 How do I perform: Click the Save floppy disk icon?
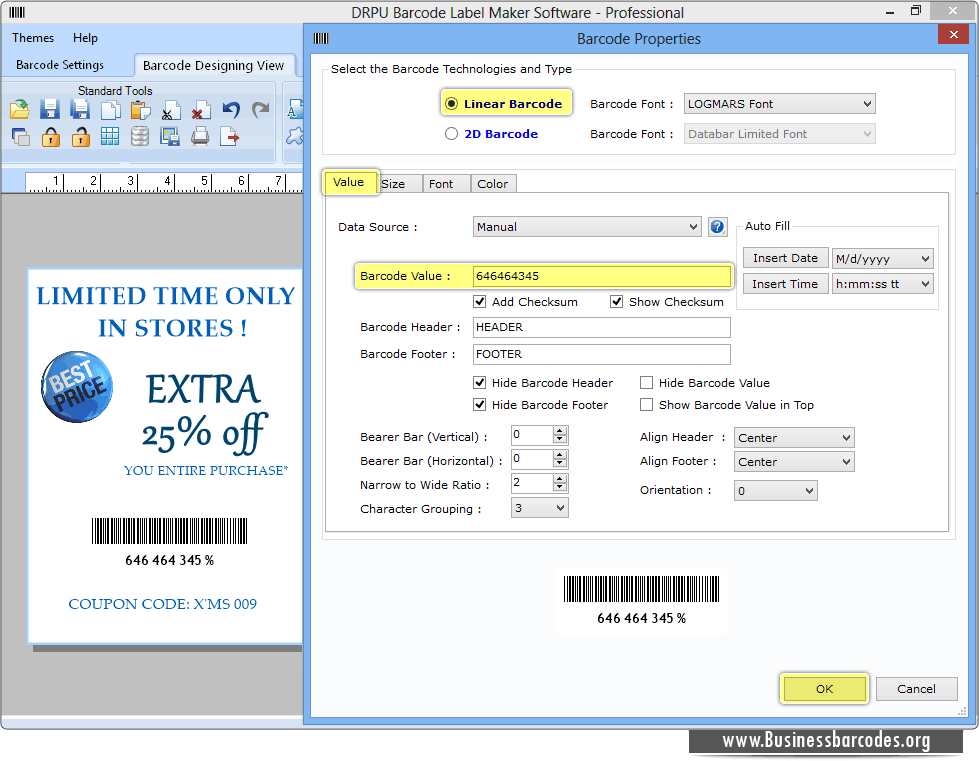coord(49,109)
